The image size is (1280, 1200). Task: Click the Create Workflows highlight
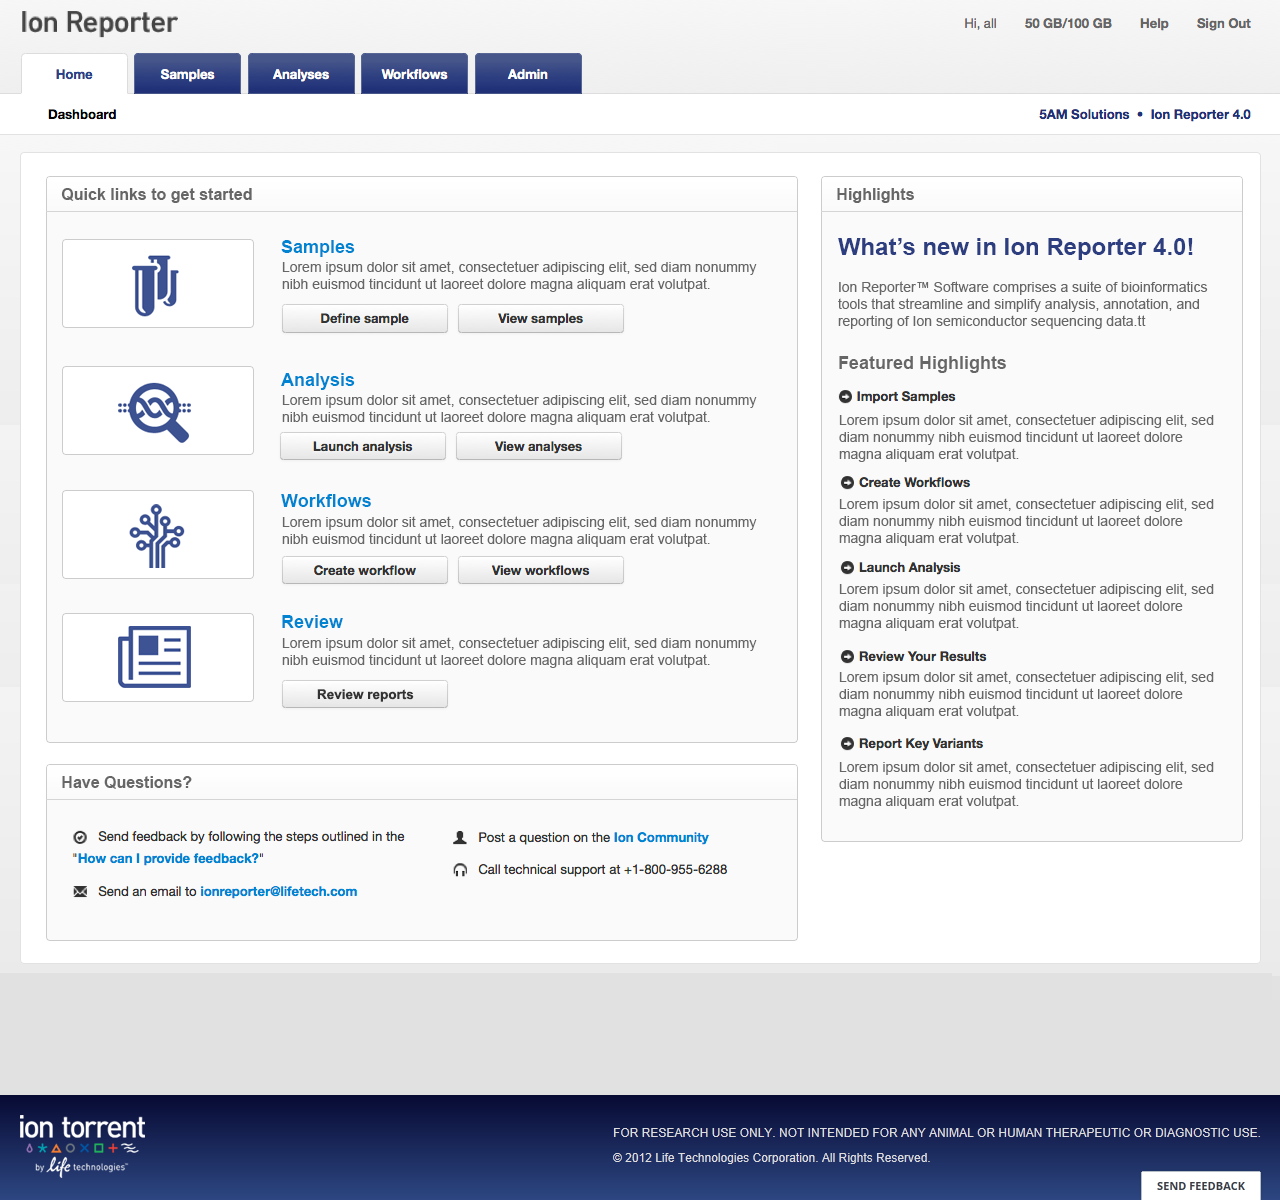pyautogui.click(x=914, y=483)
